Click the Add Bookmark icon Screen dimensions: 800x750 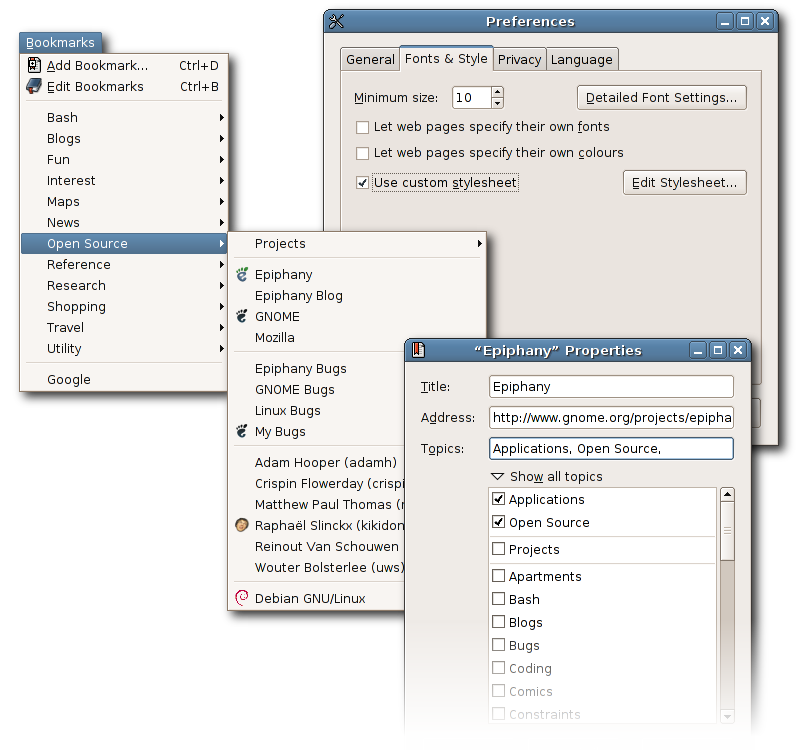click(x=34, y=65)
